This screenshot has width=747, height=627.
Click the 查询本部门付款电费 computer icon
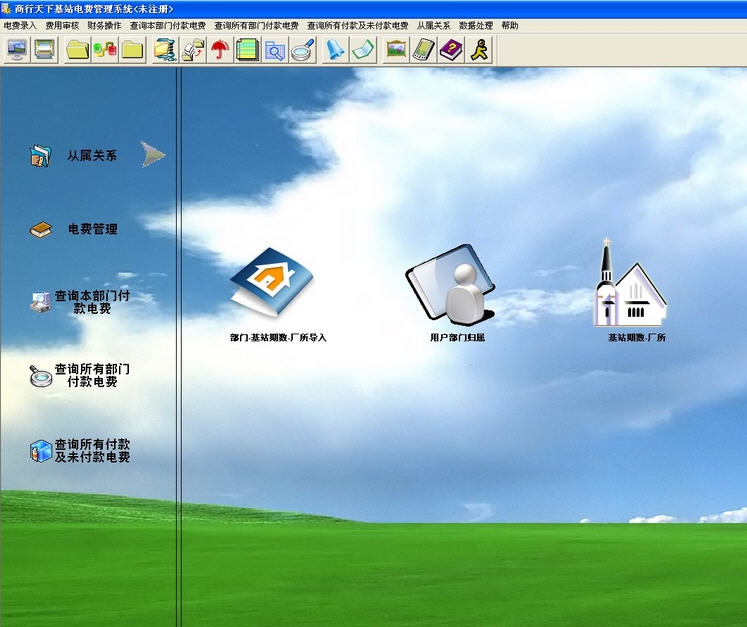pyautogui.click(x=41, y=302)
